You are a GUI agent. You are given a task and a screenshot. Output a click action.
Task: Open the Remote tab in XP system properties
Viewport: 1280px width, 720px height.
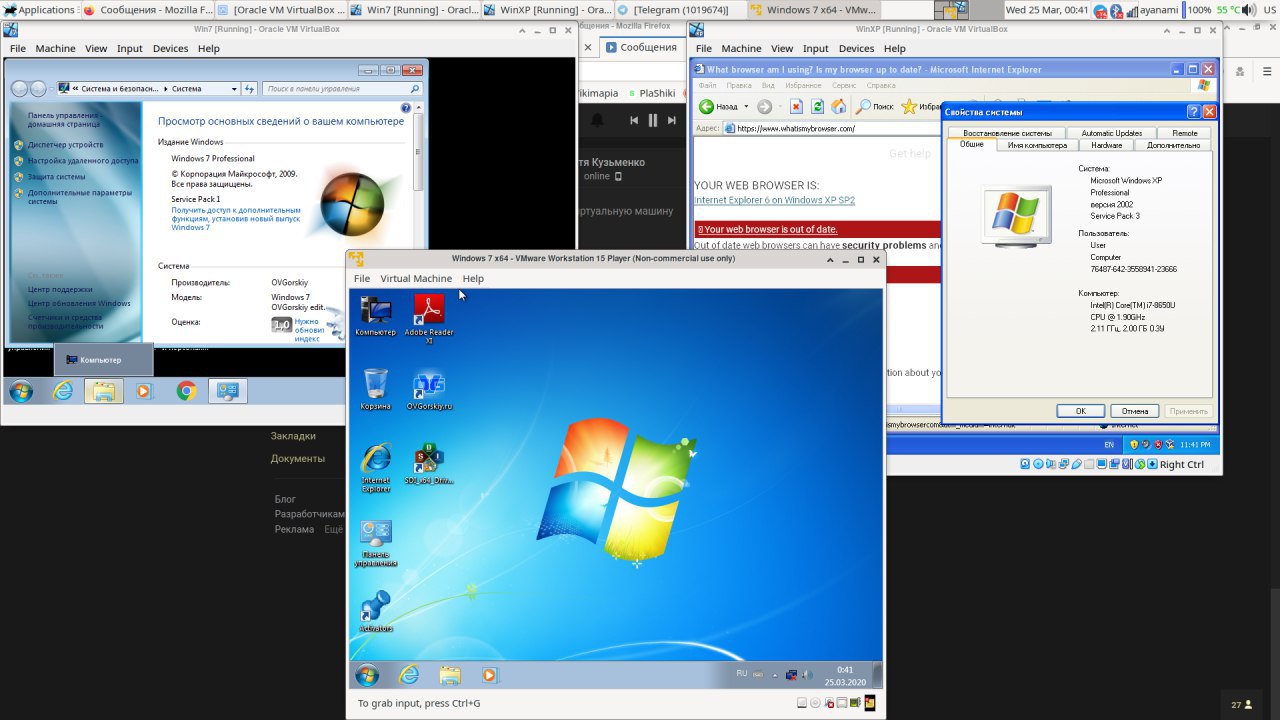(x=1184, y=133)
